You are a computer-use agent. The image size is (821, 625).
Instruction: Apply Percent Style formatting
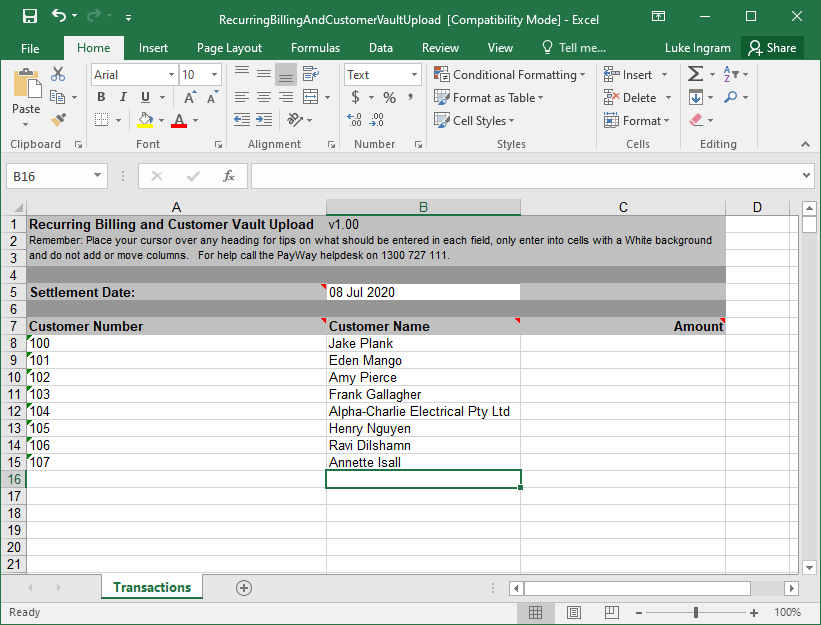tap(391, 97)
